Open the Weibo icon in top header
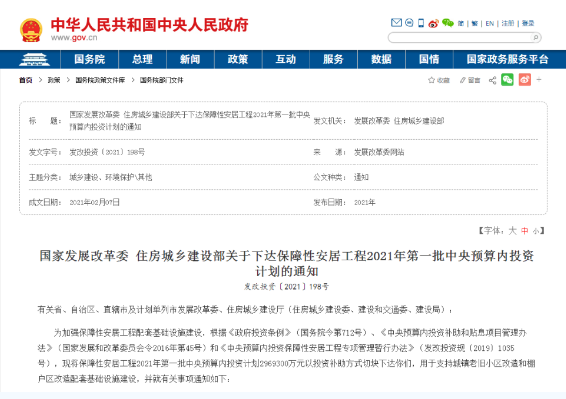Image resolution: width=566 pixels, height=399 pixels. pyautogui.click(x=434, y=23)
